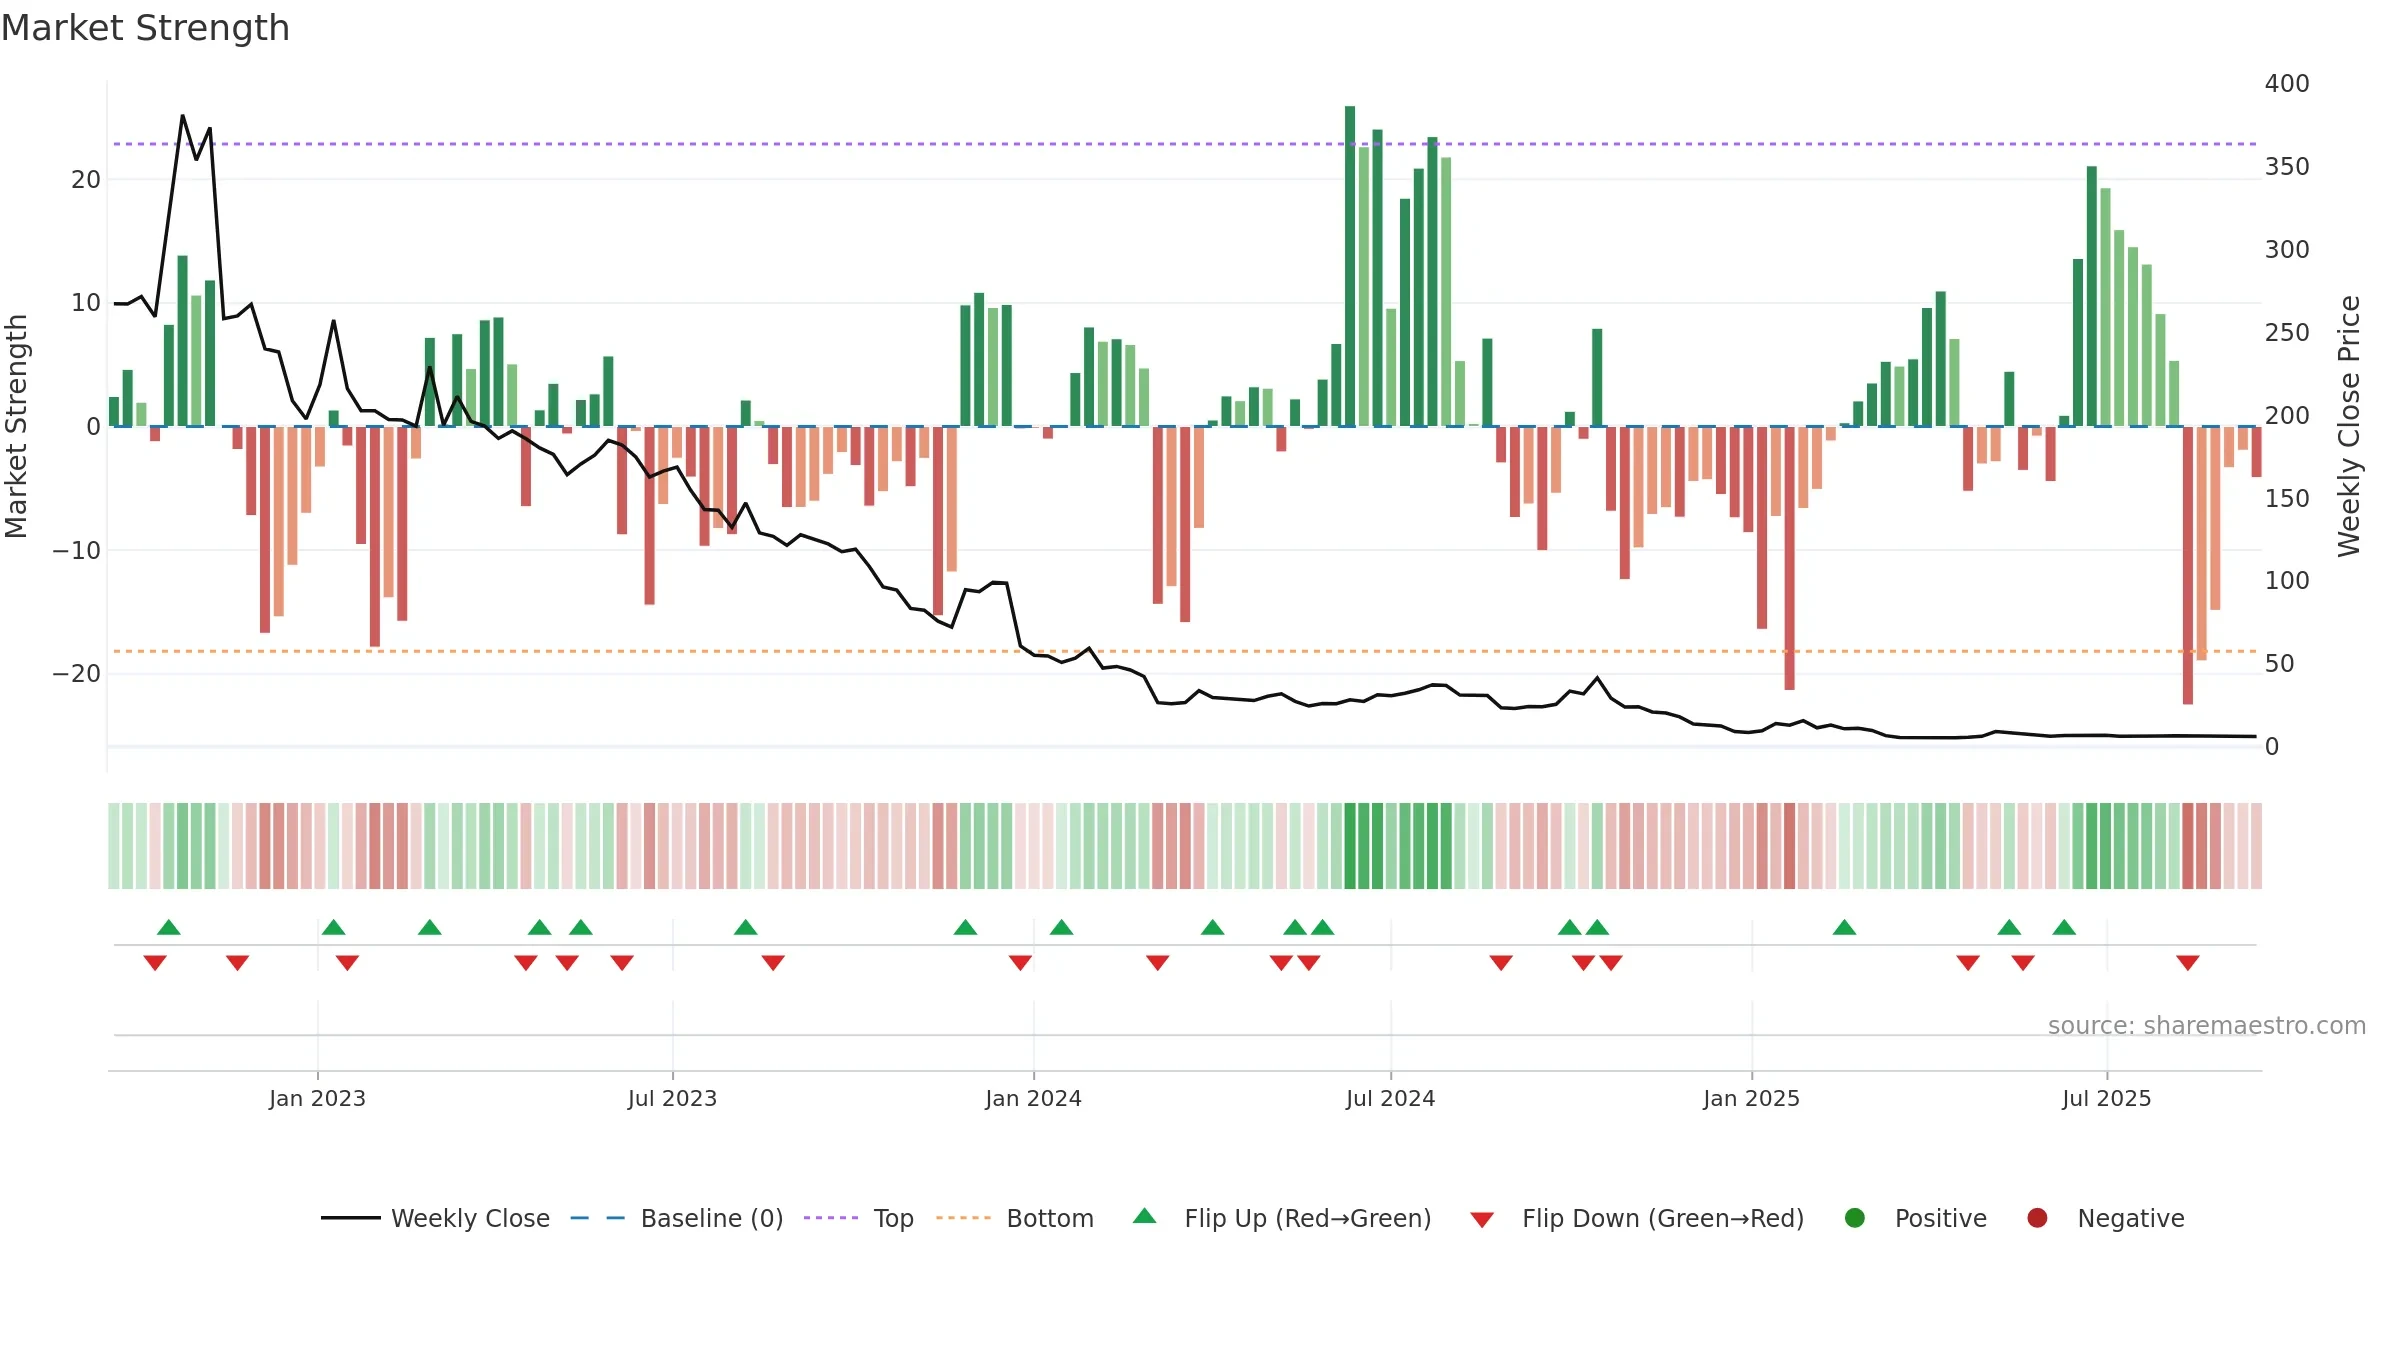
Task: Select the earliest red Flip Down marker
Action: point(155,963)
